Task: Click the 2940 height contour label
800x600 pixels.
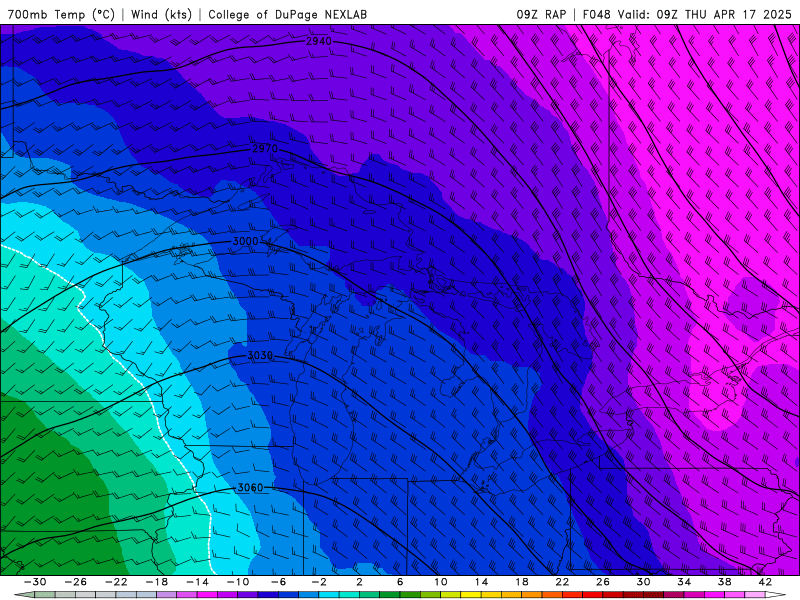Action: [319, 41]
